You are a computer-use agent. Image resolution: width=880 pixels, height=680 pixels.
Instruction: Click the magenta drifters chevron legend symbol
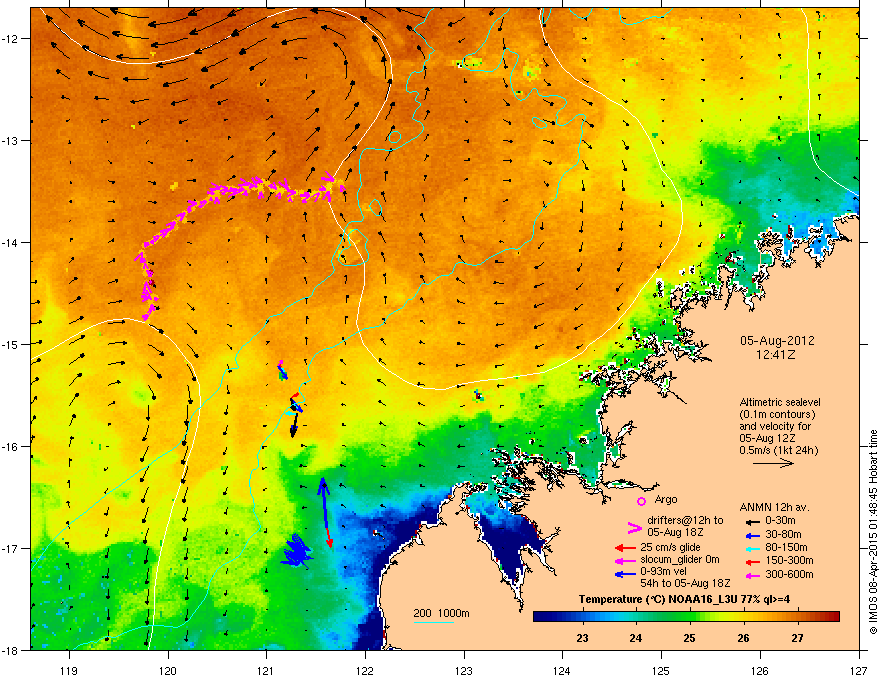coord(634,527)
